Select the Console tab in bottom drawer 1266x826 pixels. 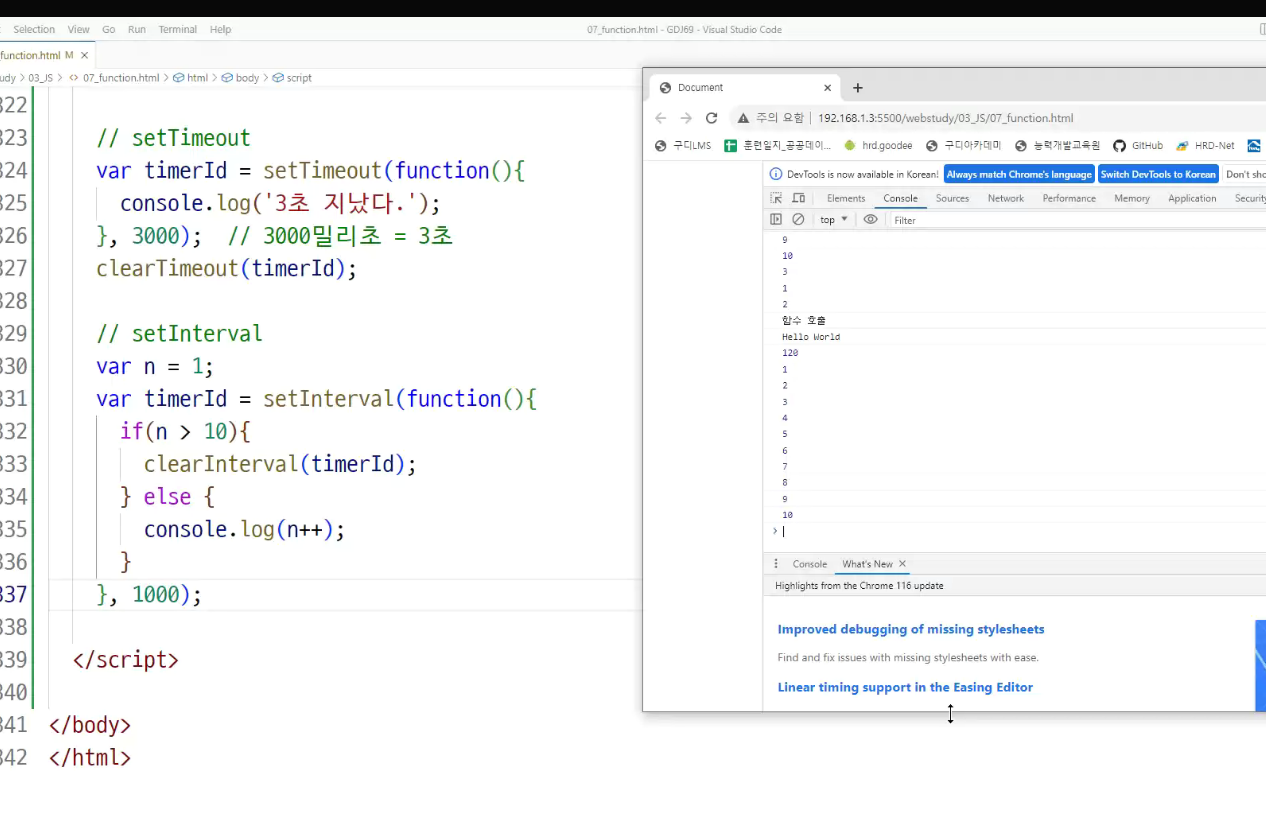point(810,564)
